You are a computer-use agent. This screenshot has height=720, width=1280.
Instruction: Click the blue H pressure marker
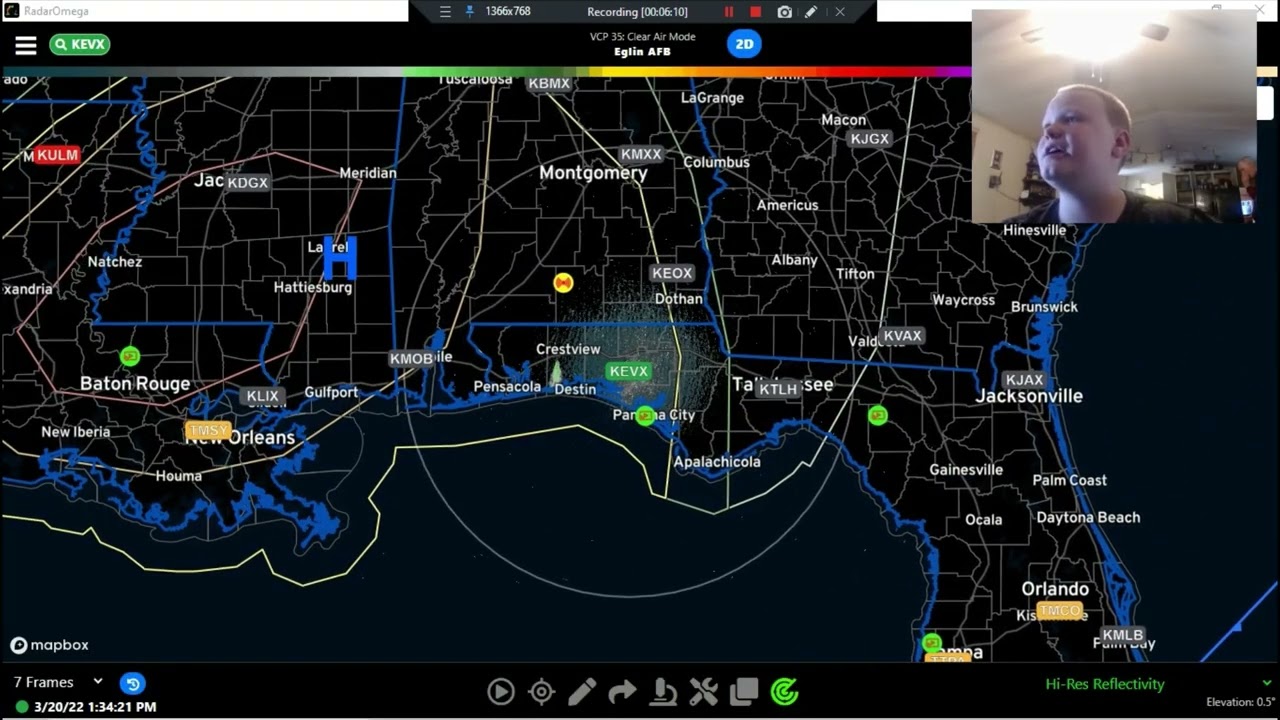pos(340,258)
